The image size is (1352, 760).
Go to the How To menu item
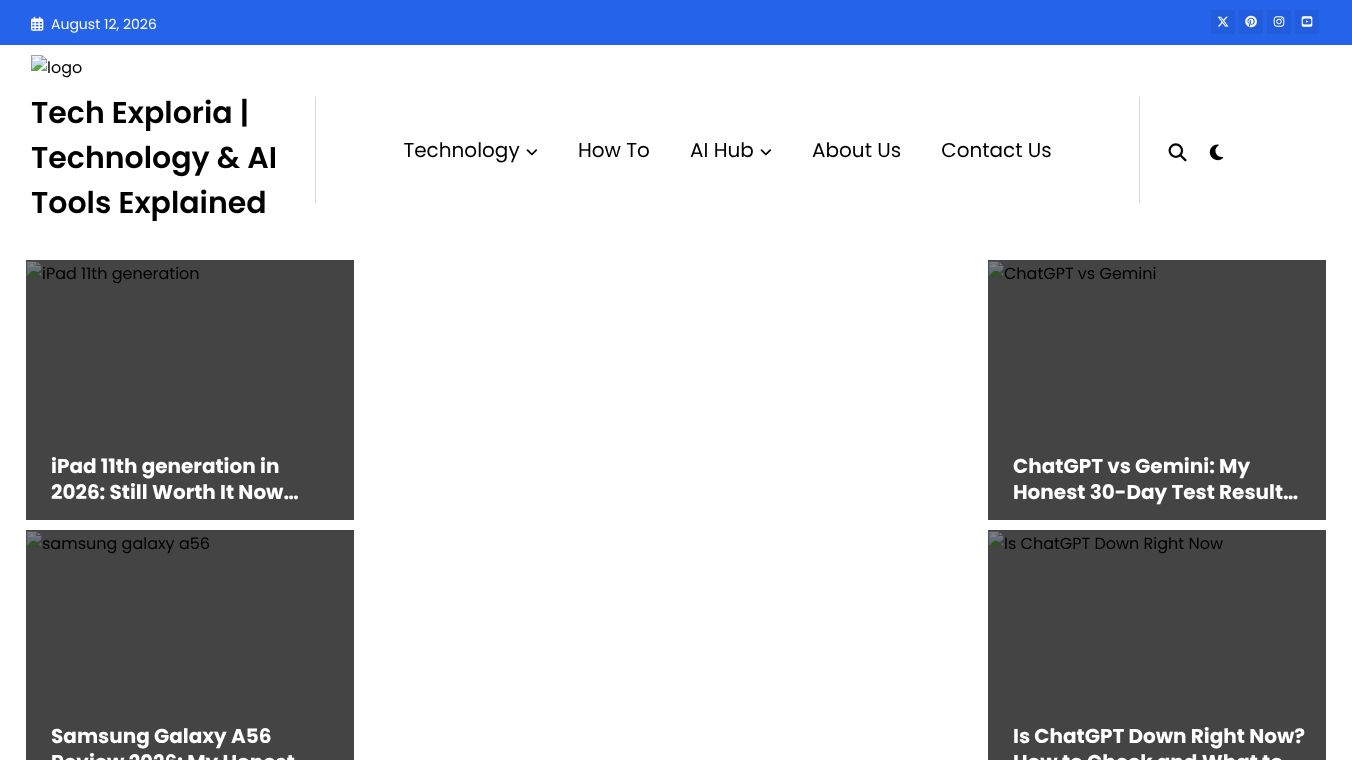click(x=614, y=150)
